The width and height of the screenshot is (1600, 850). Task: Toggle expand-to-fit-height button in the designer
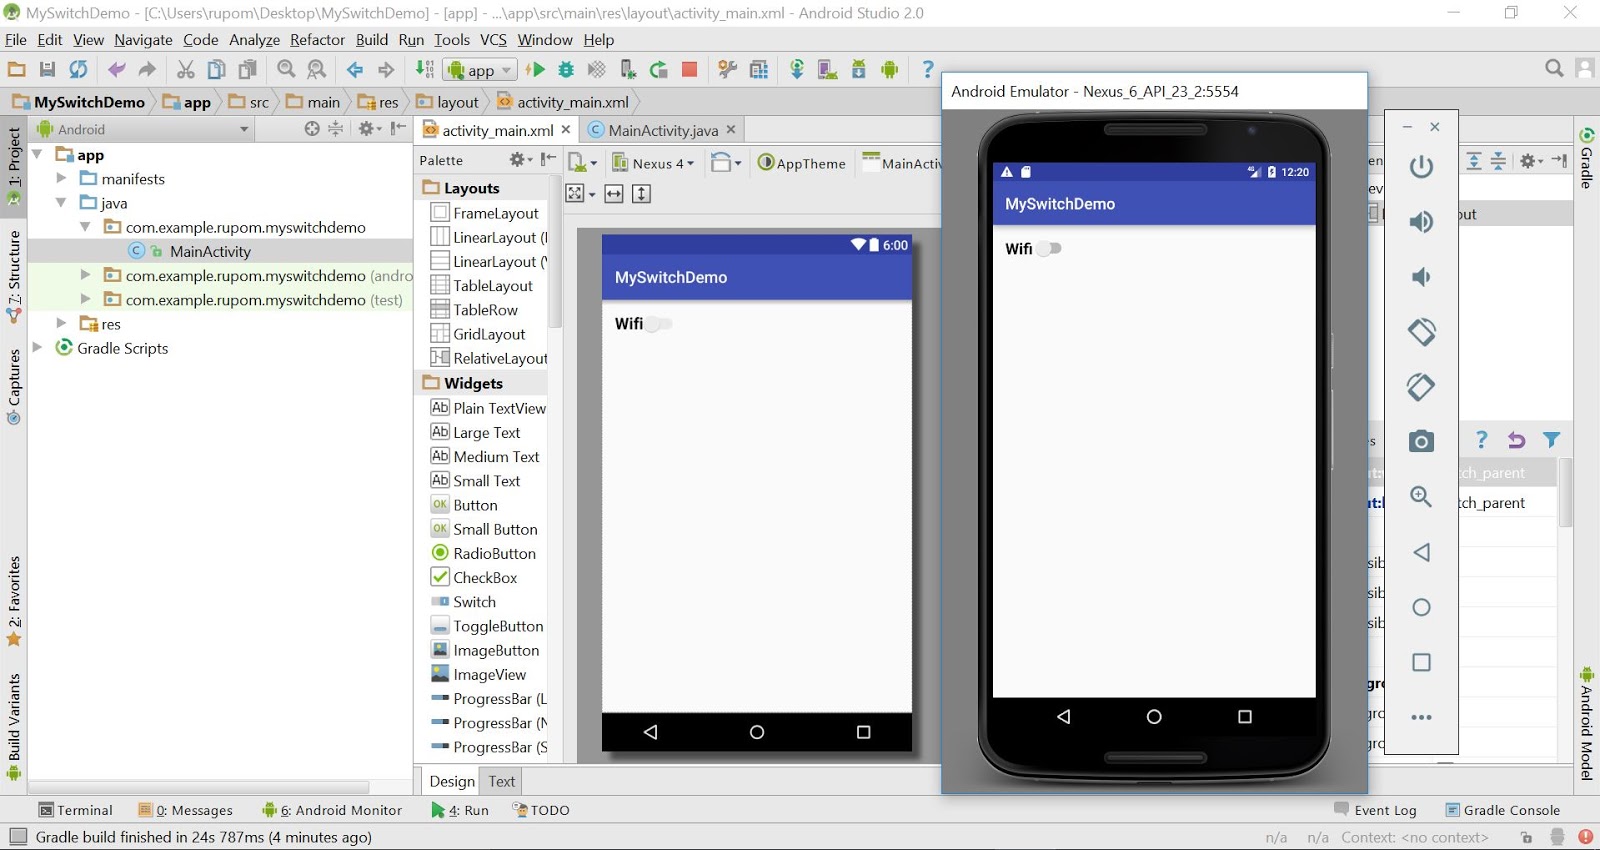pyautogui.click(x=642, y=194)
